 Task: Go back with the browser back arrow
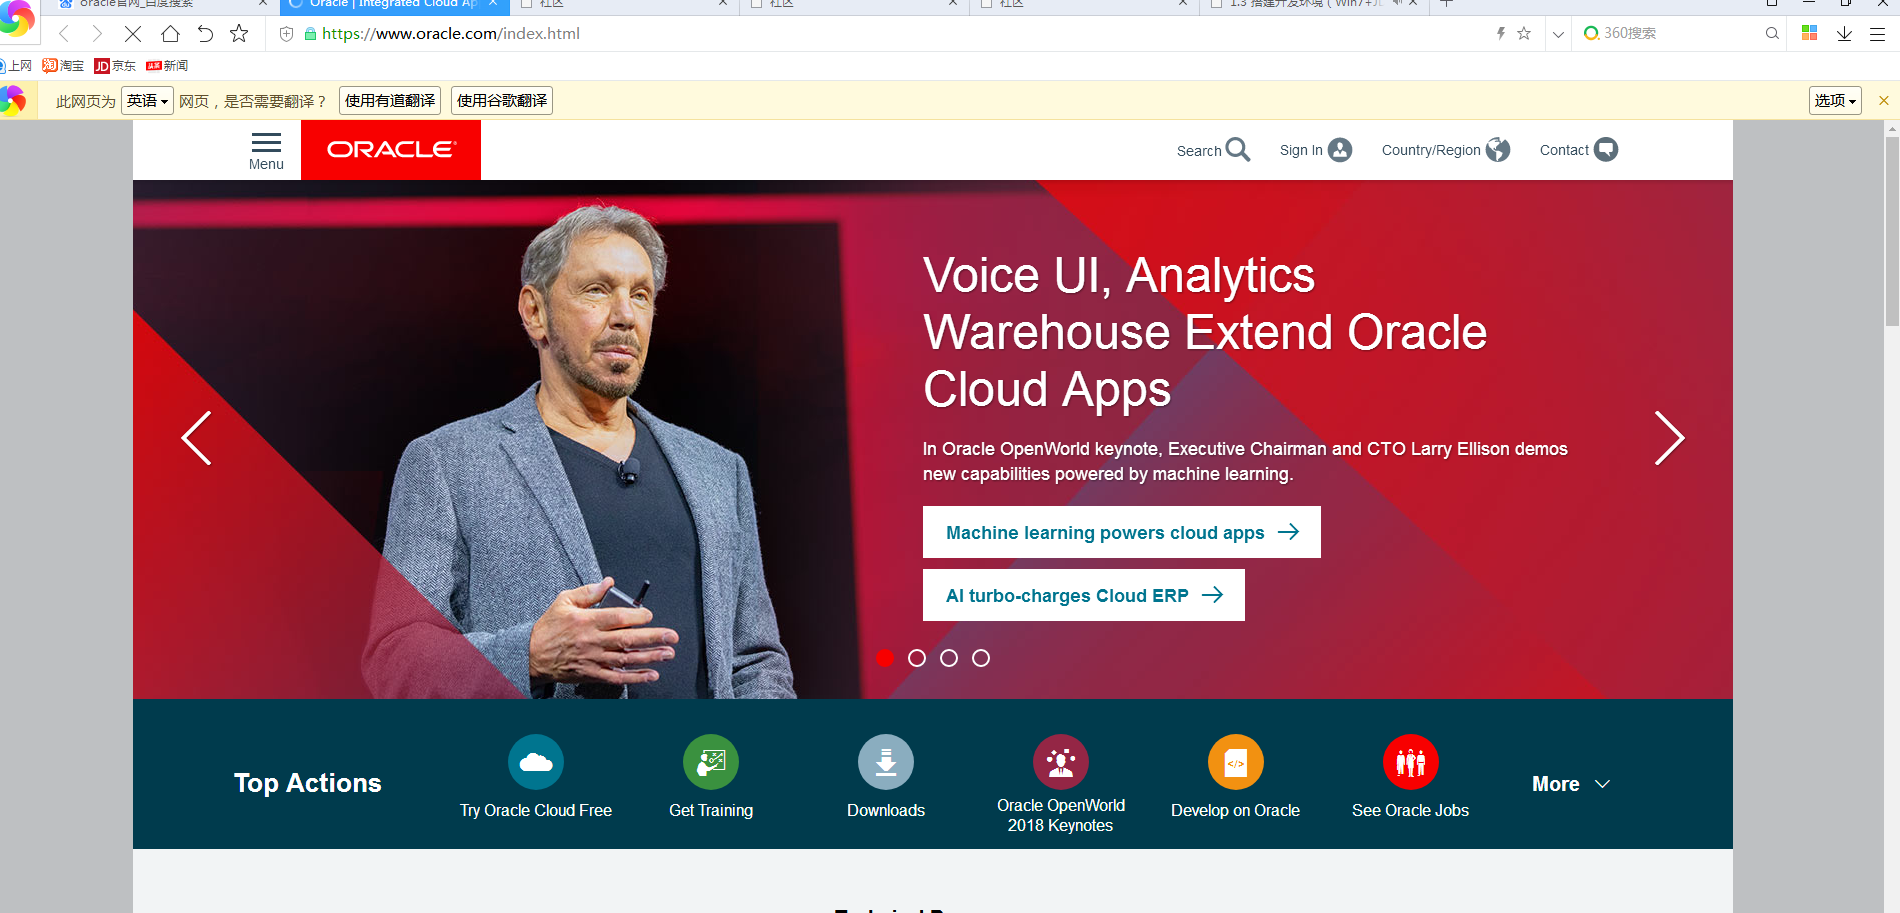click(x=64, y=34)
